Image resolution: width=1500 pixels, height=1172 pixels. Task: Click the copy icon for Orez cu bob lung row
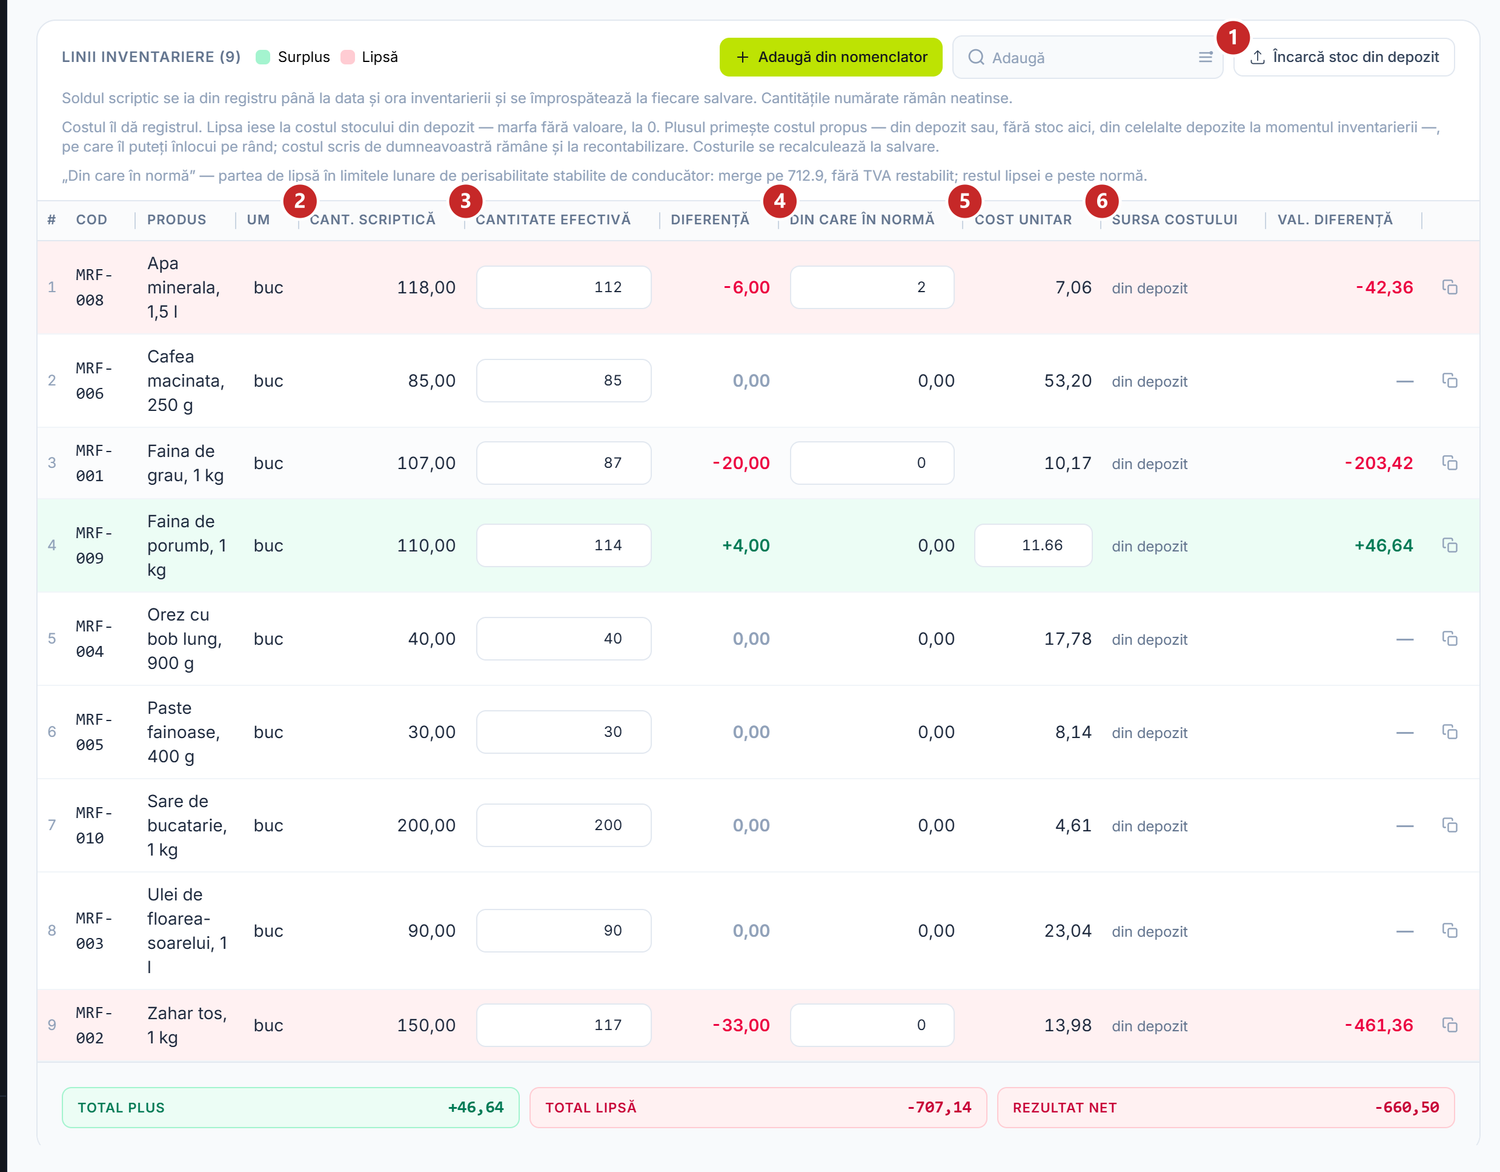(1449, 638)
